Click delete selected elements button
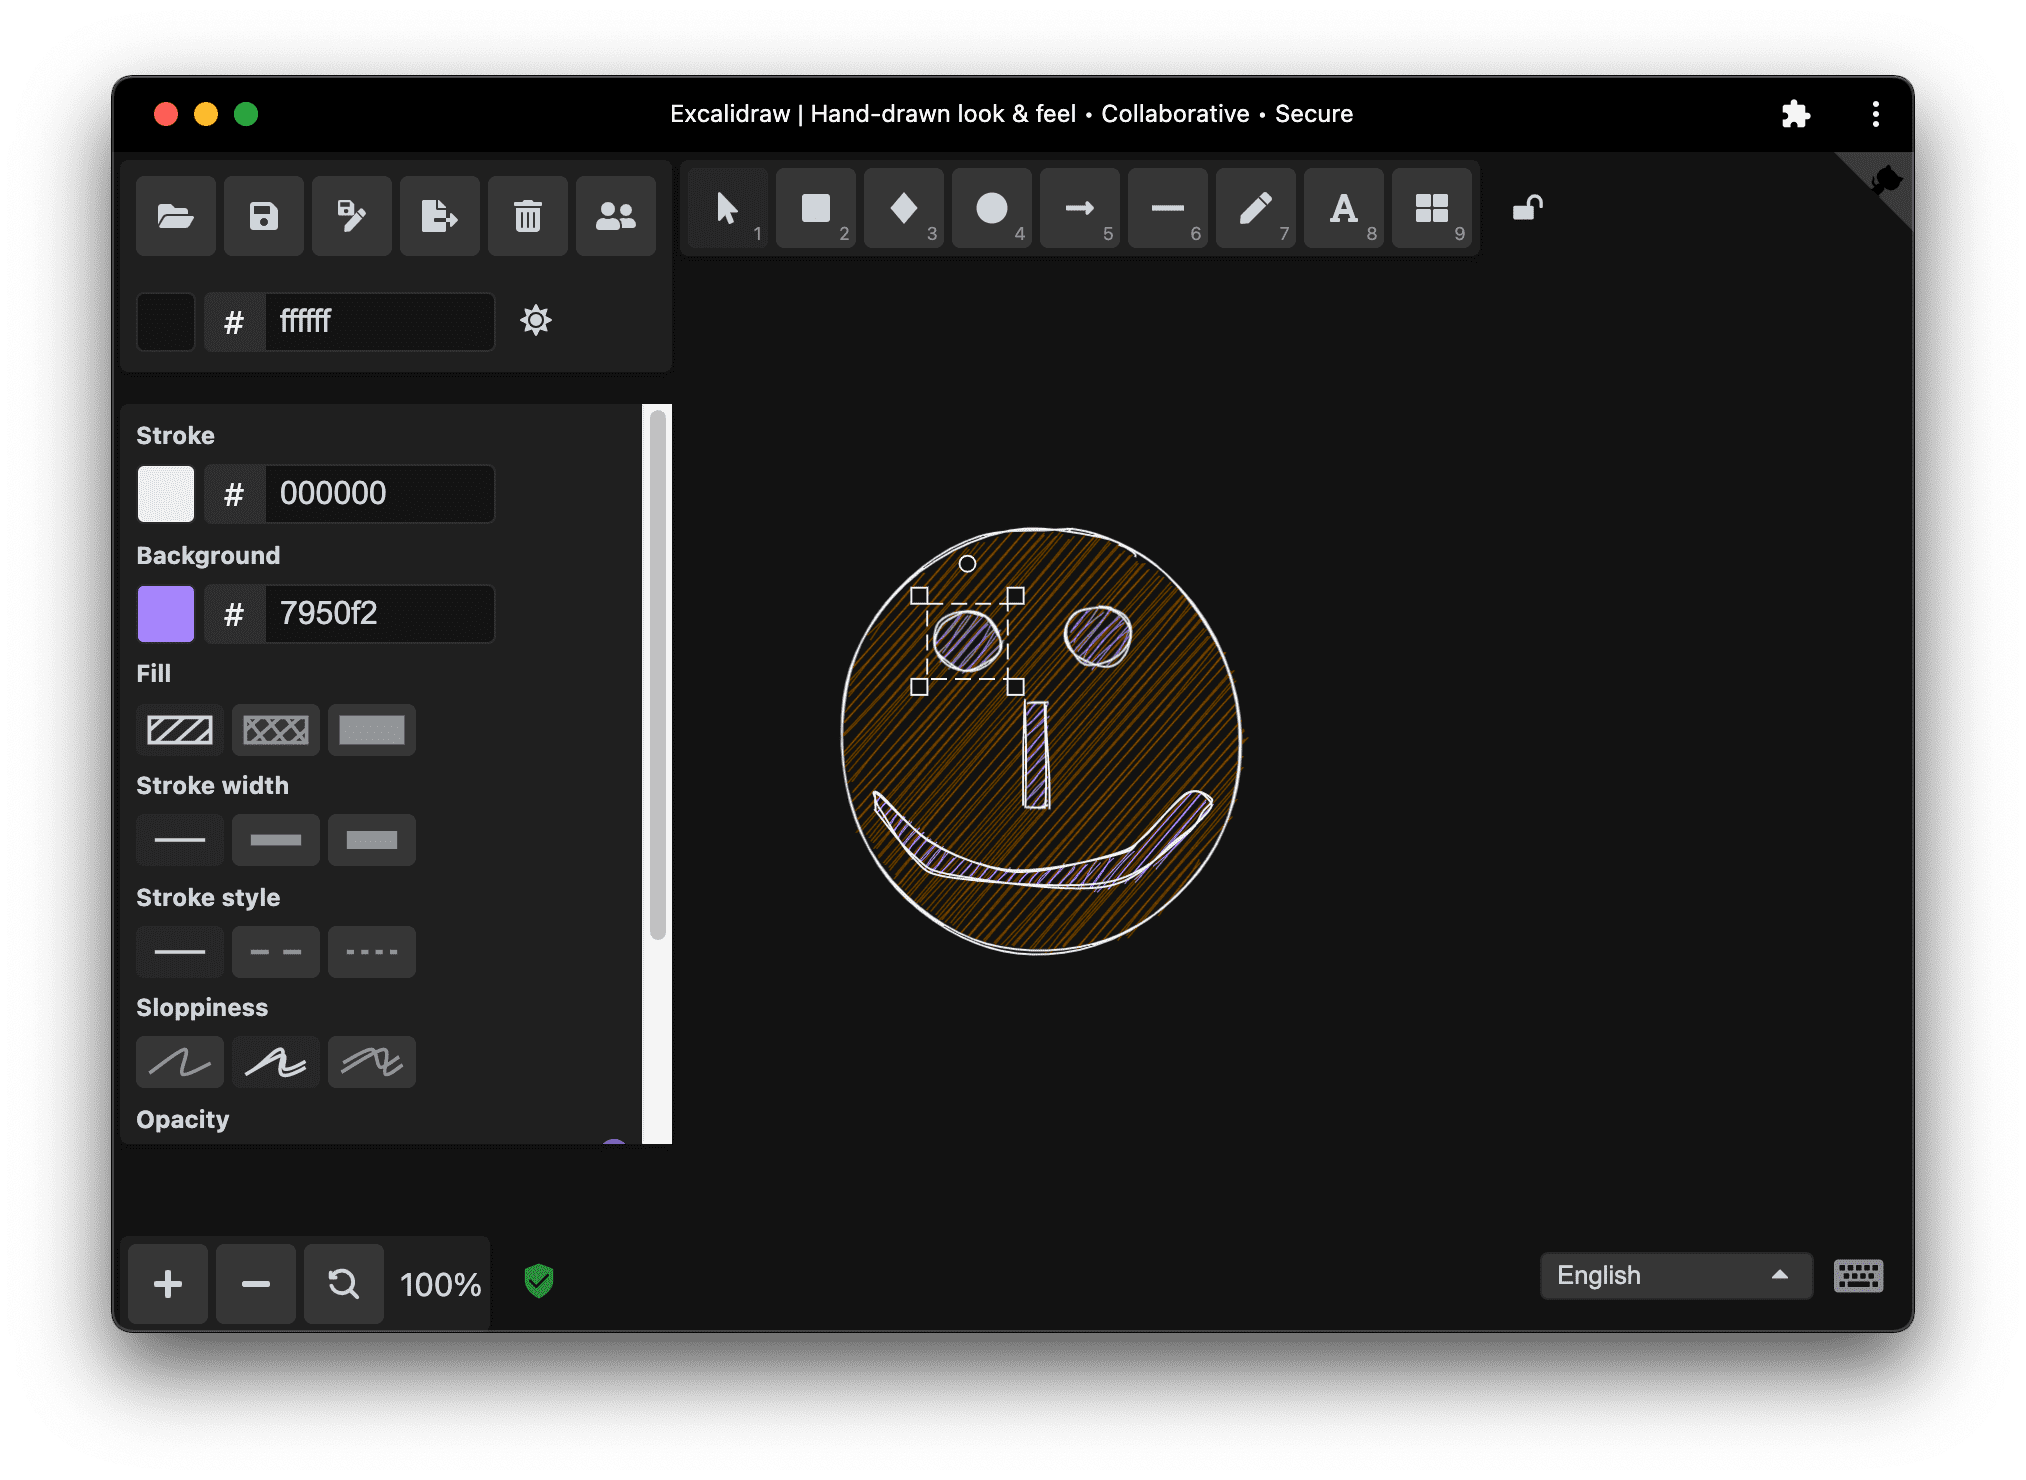The width and height of the screenshot is (2026, 1480). tap(529, 212)
